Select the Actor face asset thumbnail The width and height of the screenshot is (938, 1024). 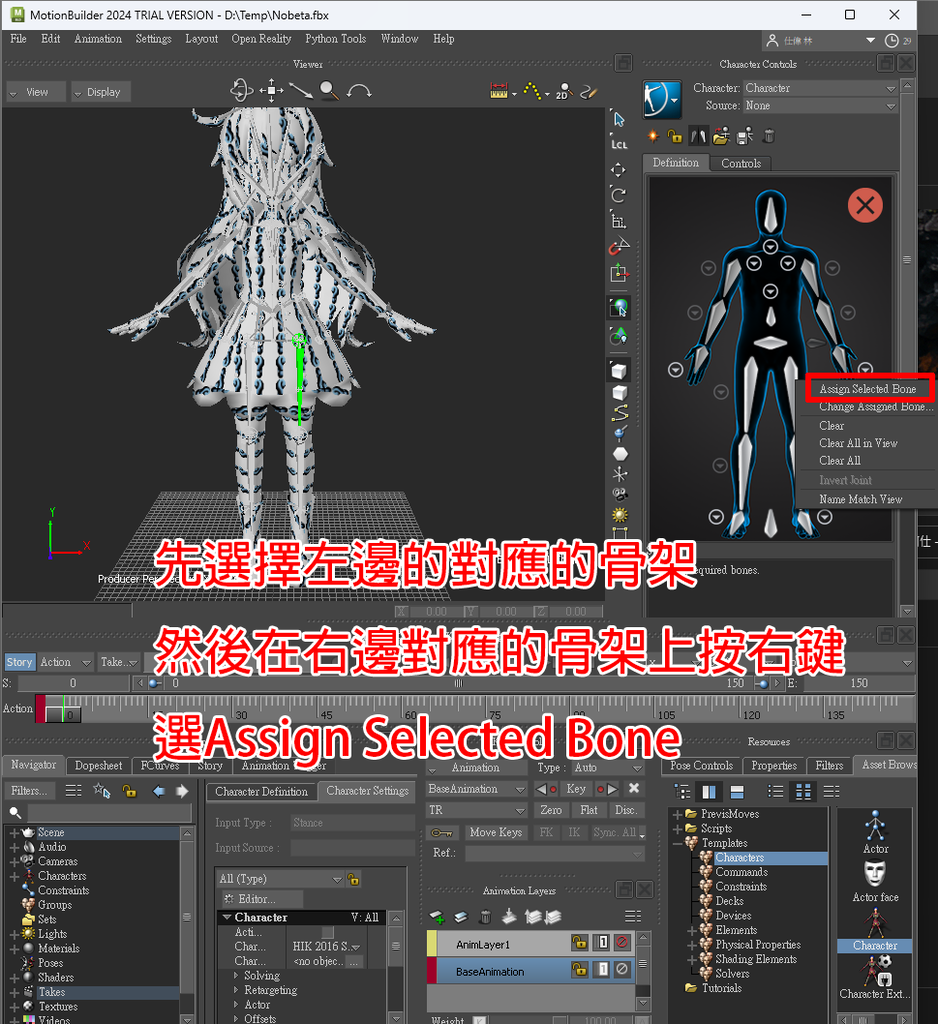pyautogui.click(x=875, y=881)
